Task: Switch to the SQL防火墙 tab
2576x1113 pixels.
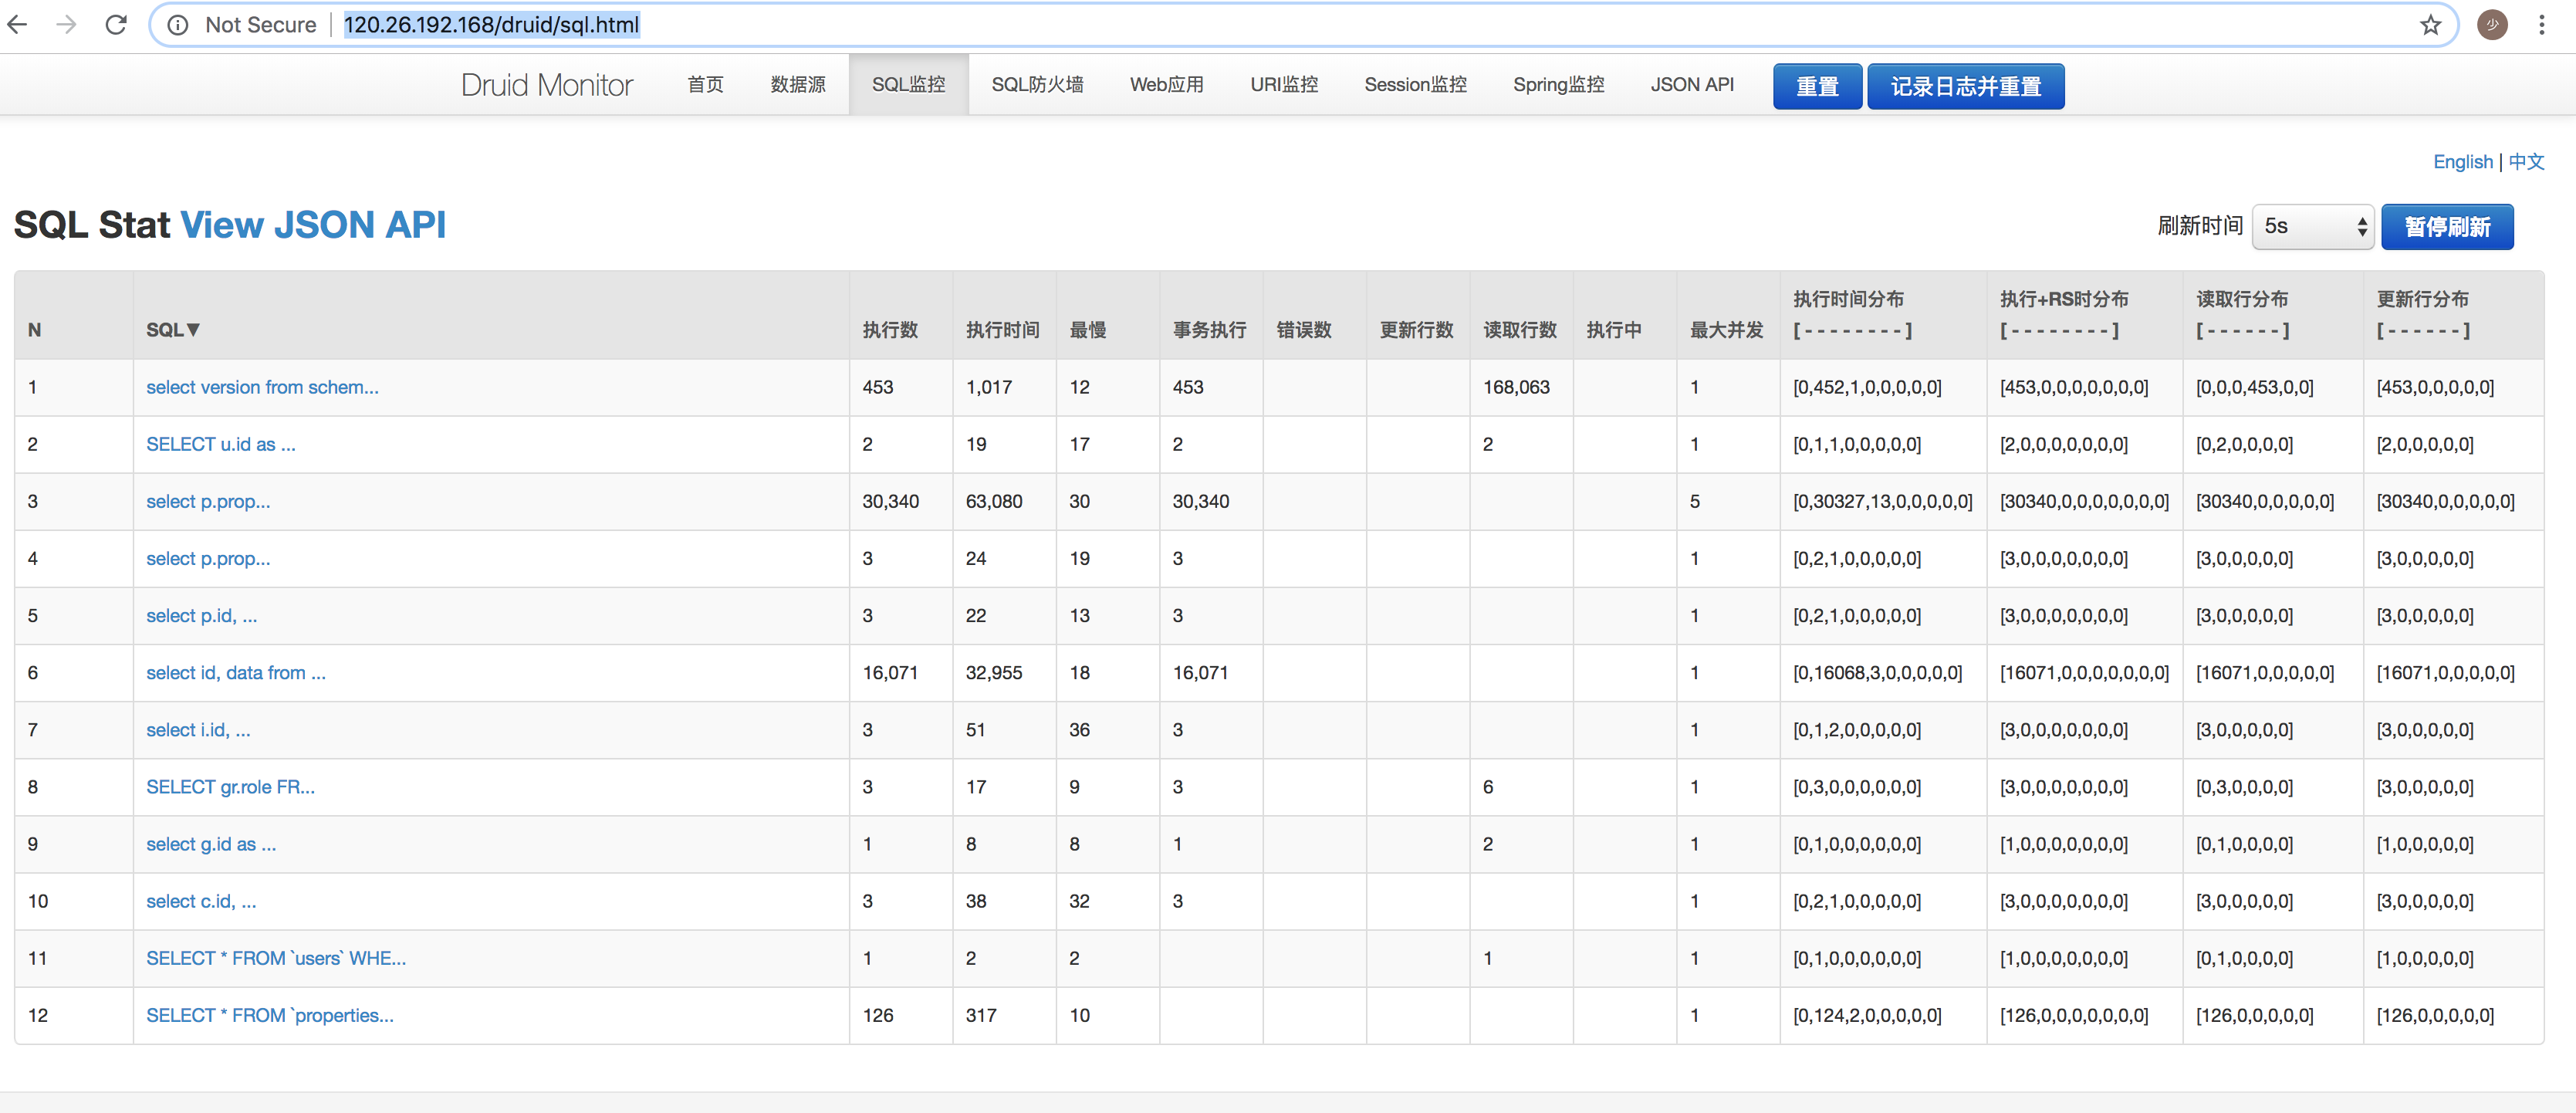Action: 1036,85
